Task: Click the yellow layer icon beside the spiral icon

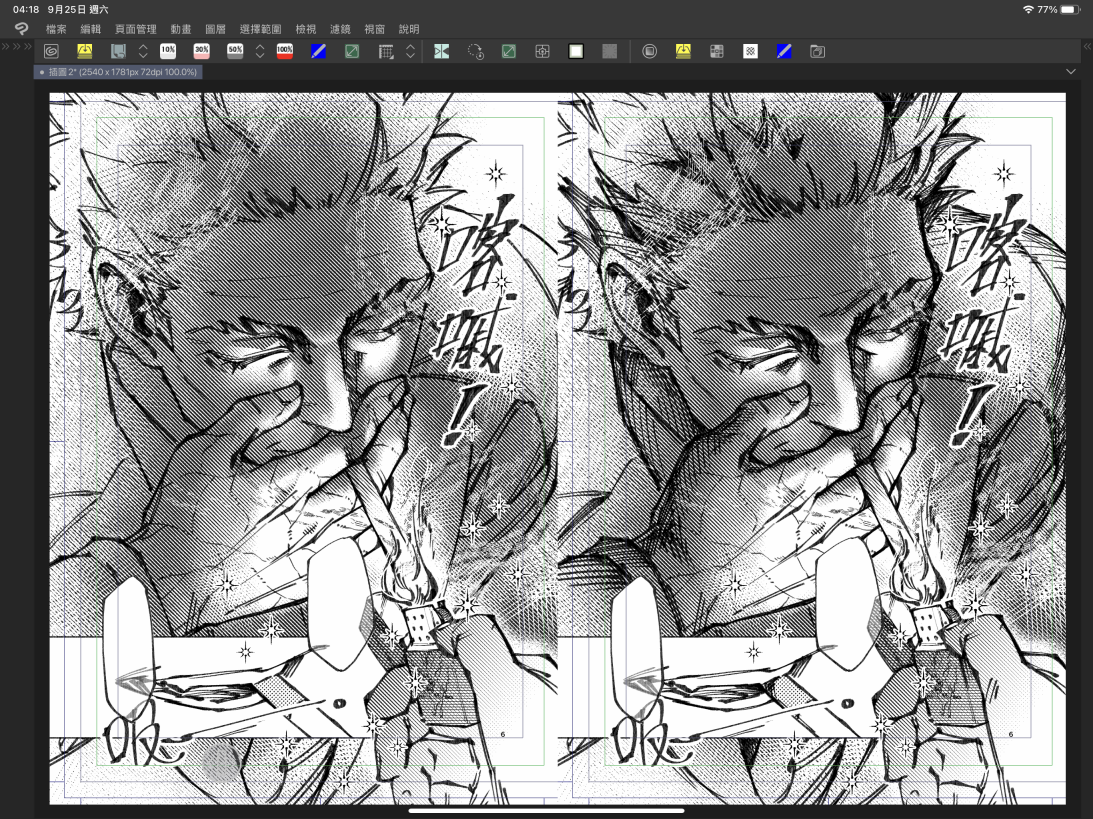Action: [x=84, y=52]
